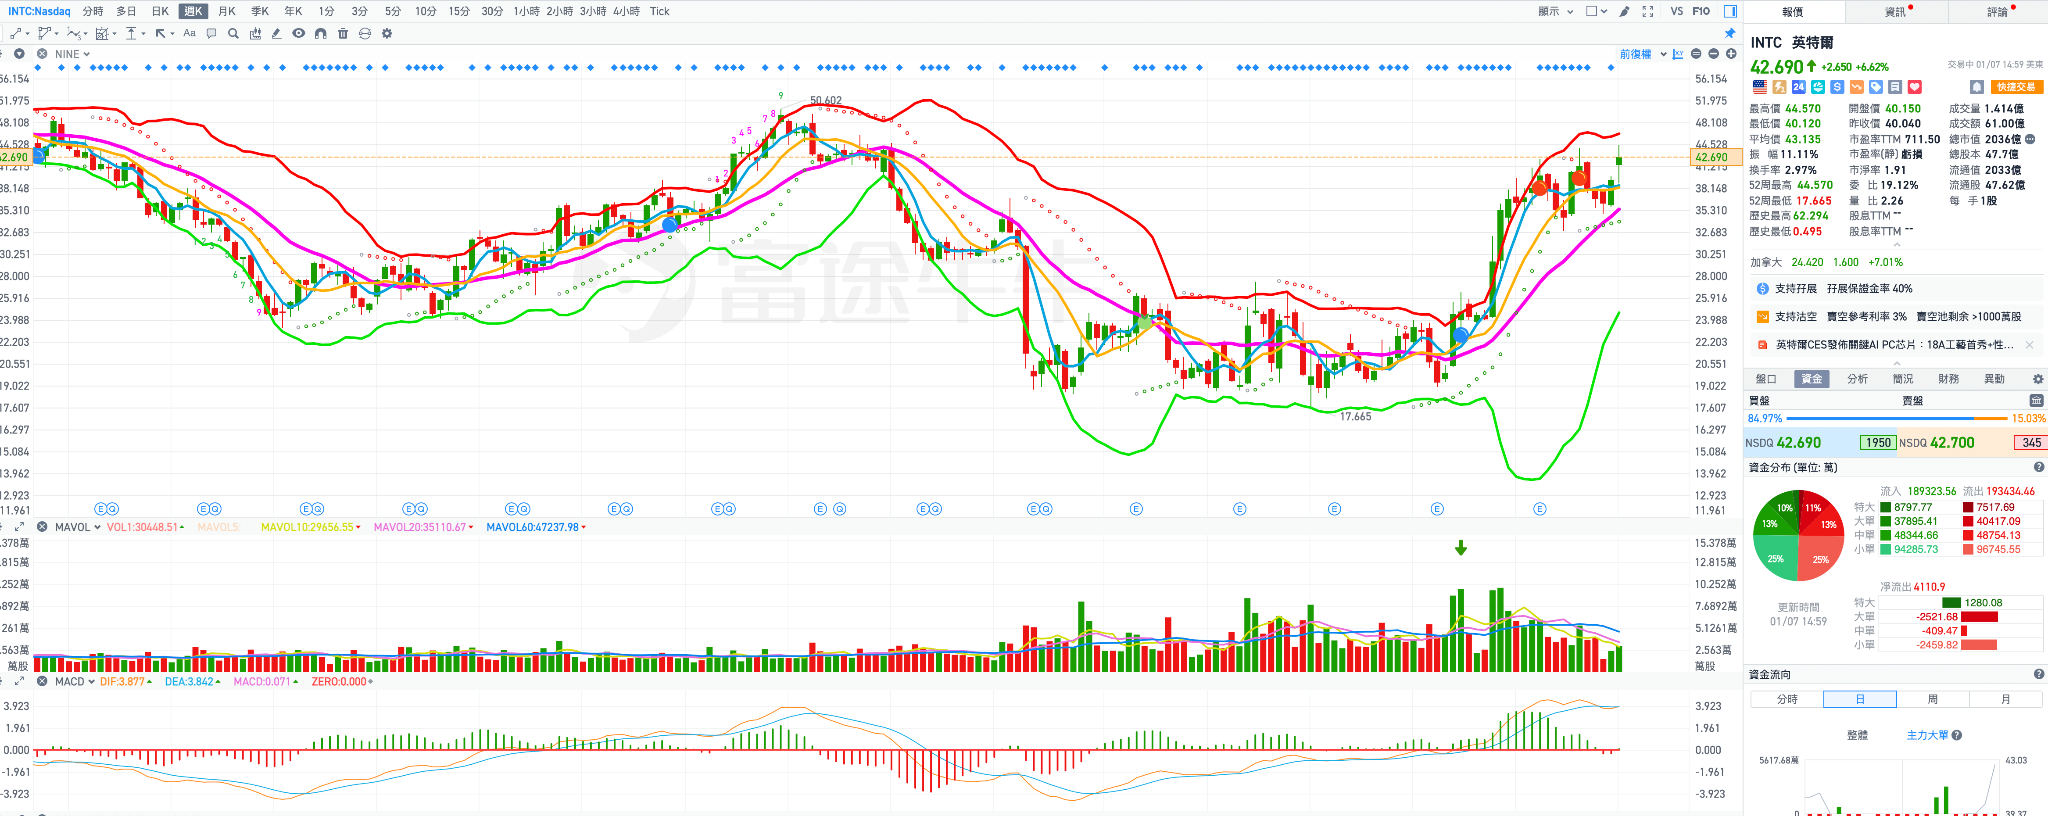Show help for 資金流向 section

click(x=2038, y=674)
